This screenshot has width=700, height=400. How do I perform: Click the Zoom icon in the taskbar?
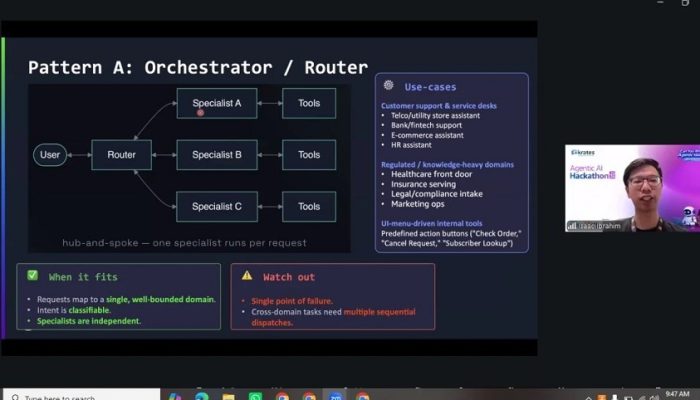pos(335,396)
